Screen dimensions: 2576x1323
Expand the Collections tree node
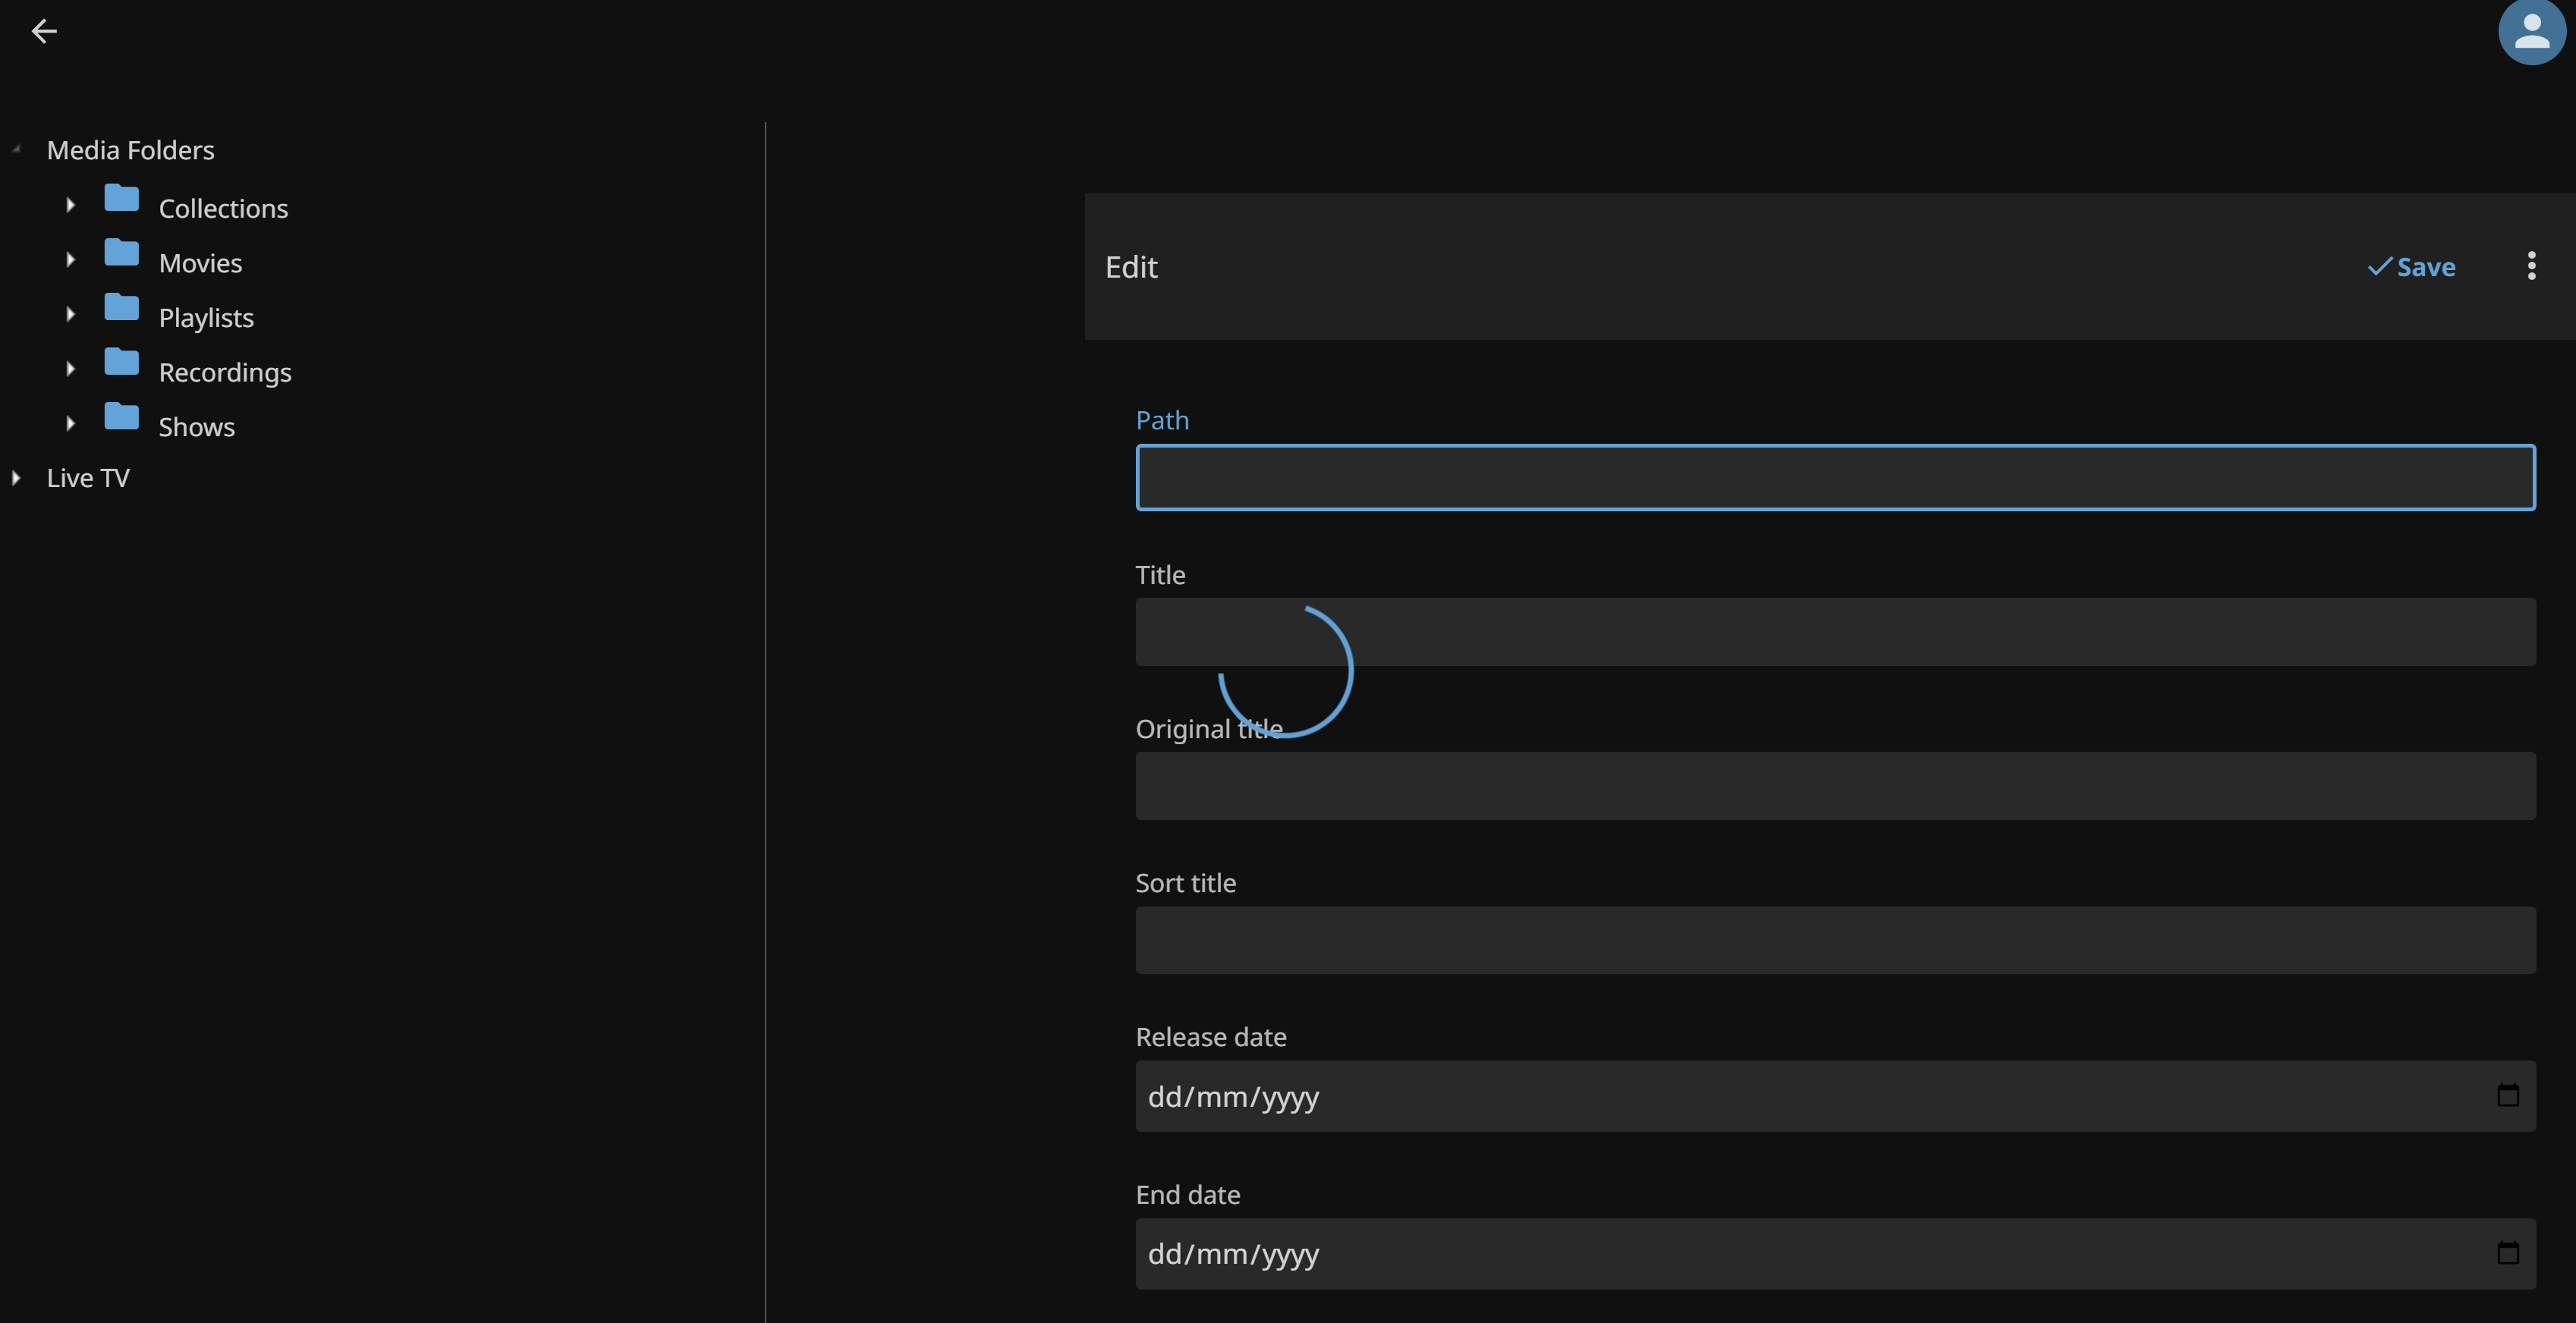coord(70,205)
